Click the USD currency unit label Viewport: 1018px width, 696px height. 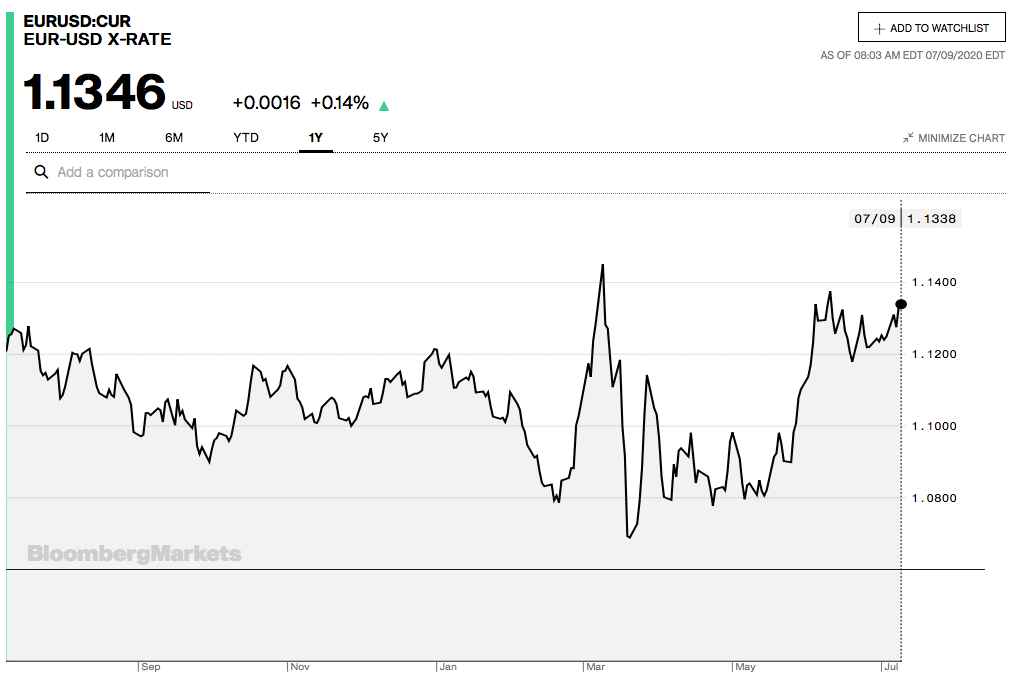(x=182, y=105)
